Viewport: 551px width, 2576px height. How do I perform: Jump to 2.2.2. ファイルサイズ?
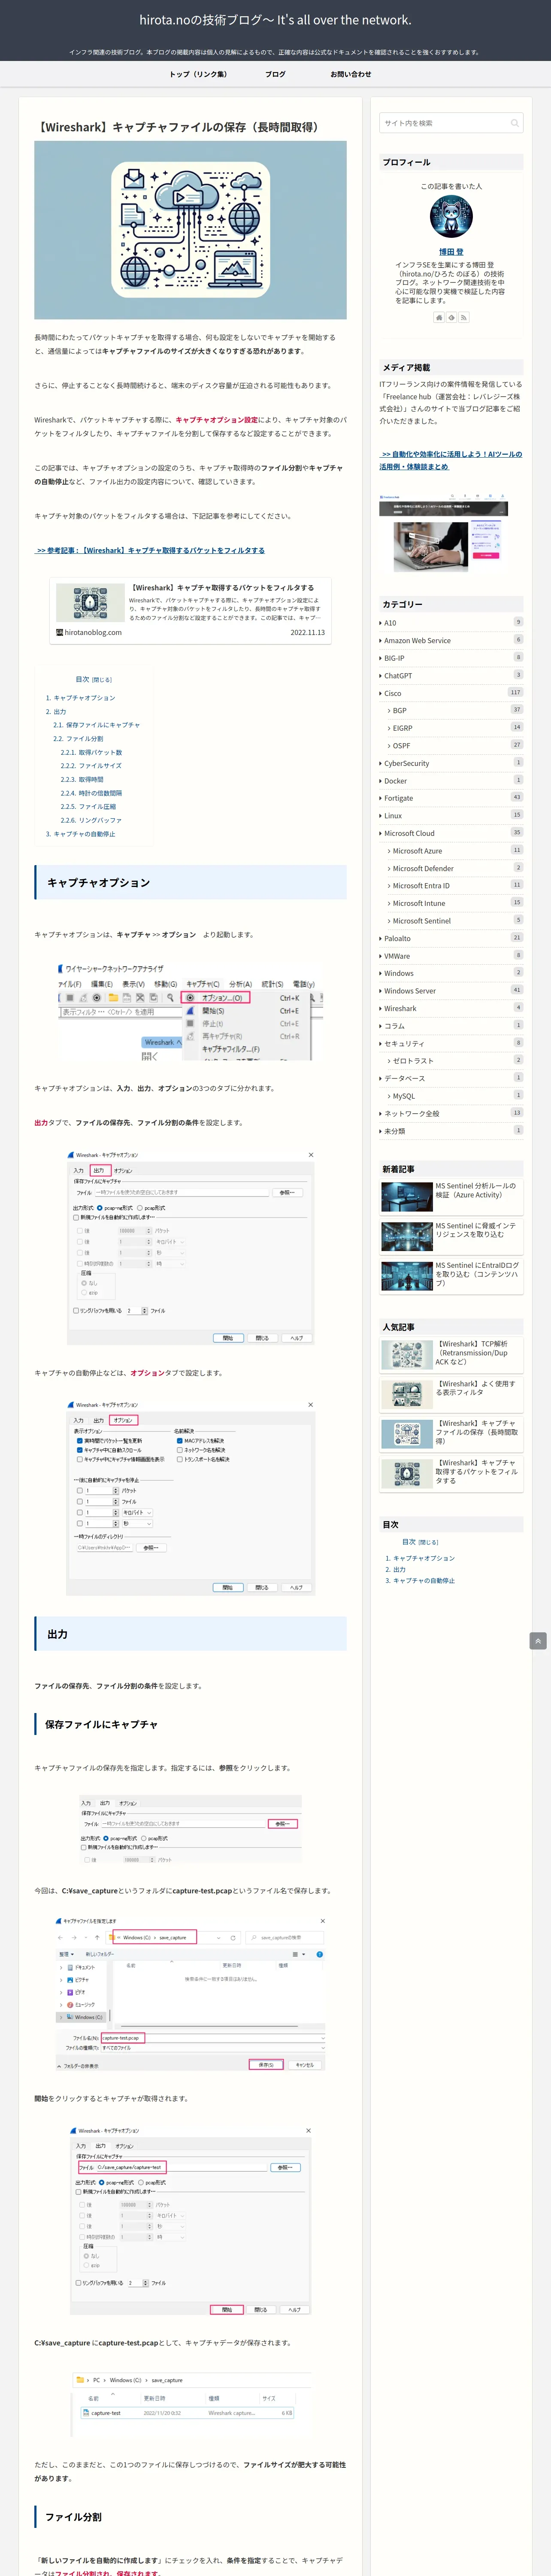91,766
